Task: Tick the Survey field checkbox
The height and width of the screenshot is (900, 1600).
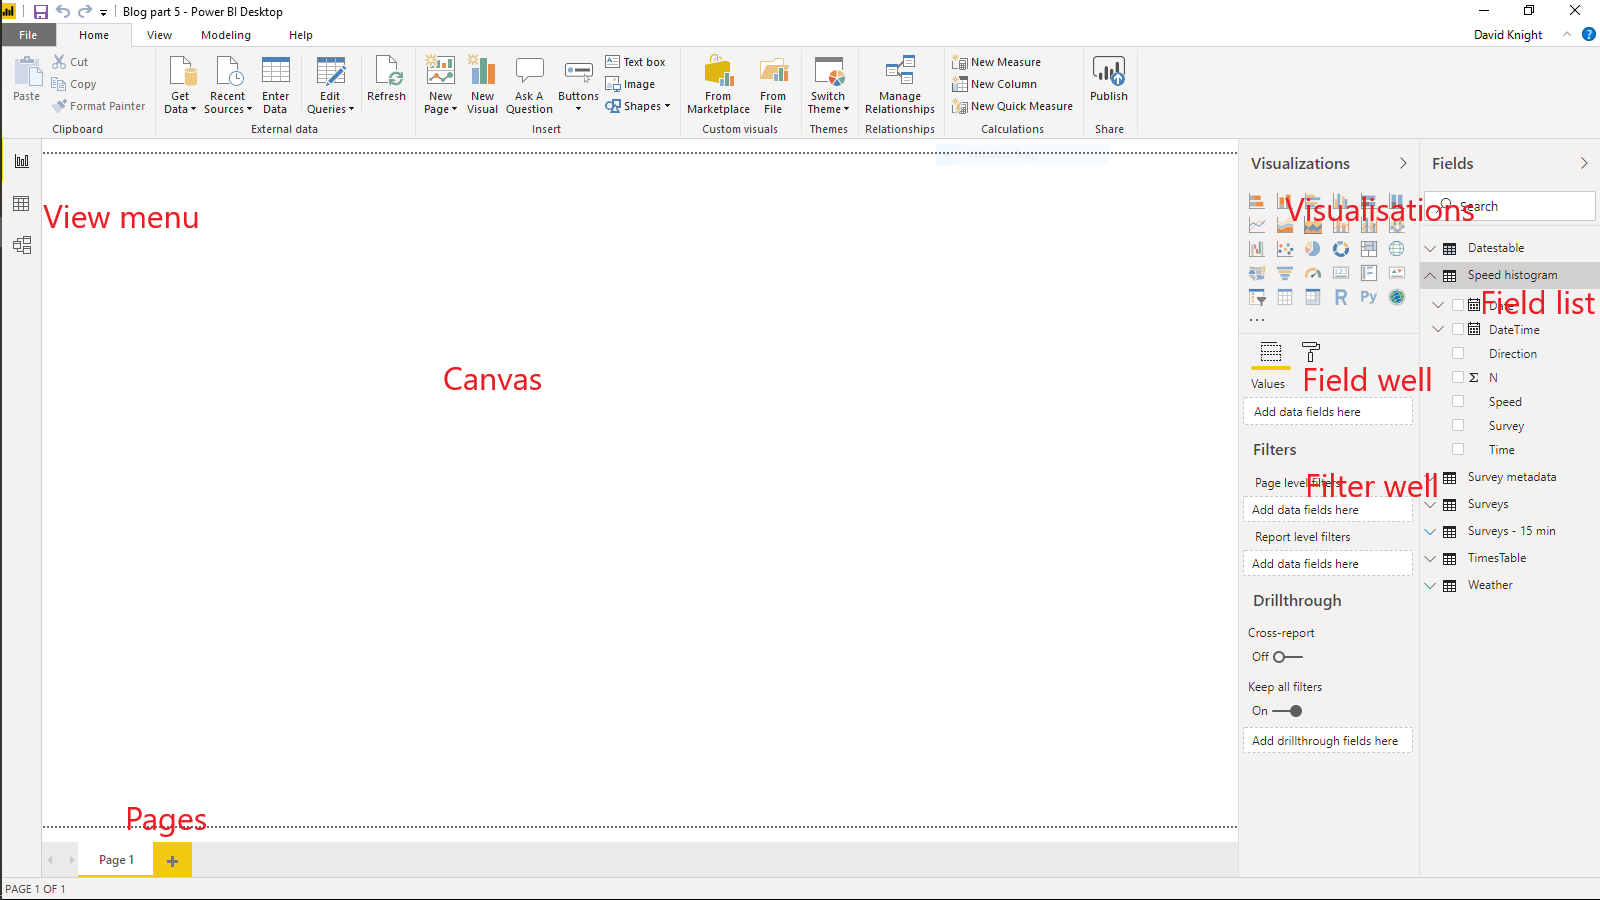Action: 1458,425
